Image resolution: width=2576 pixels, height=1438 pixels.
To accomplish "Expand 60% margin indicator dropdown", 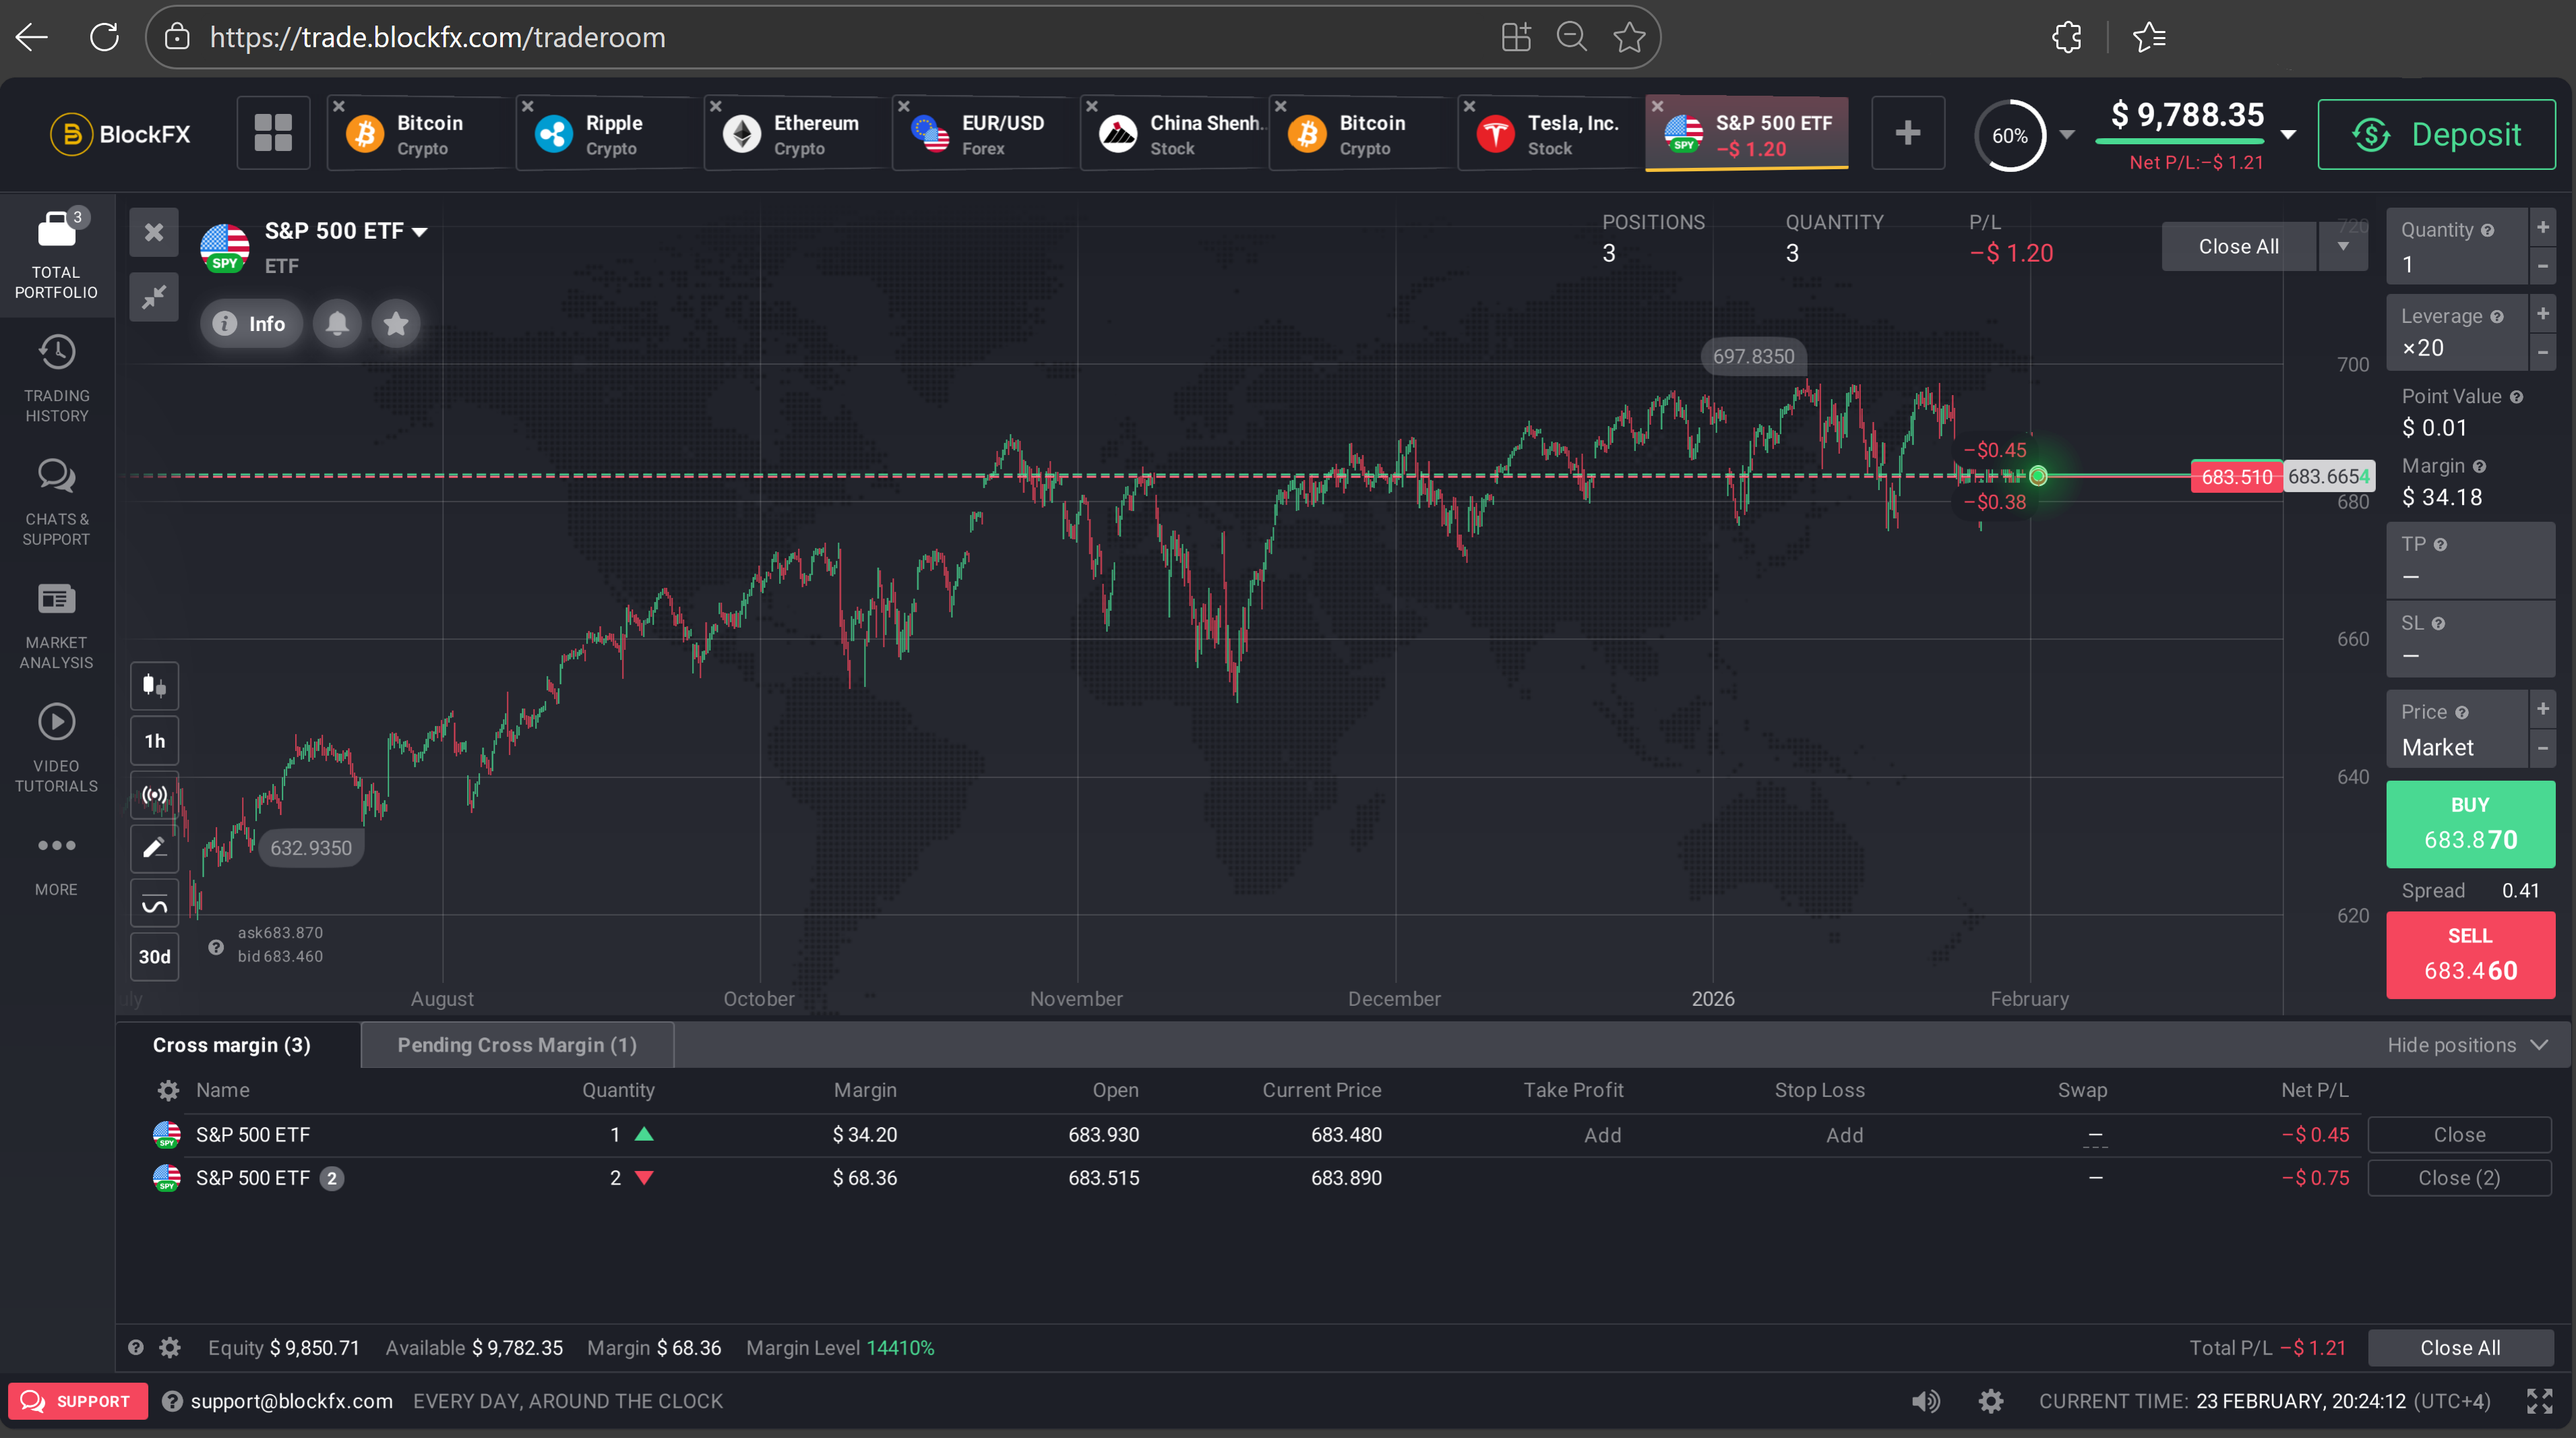I will [x=2067, y=135].
